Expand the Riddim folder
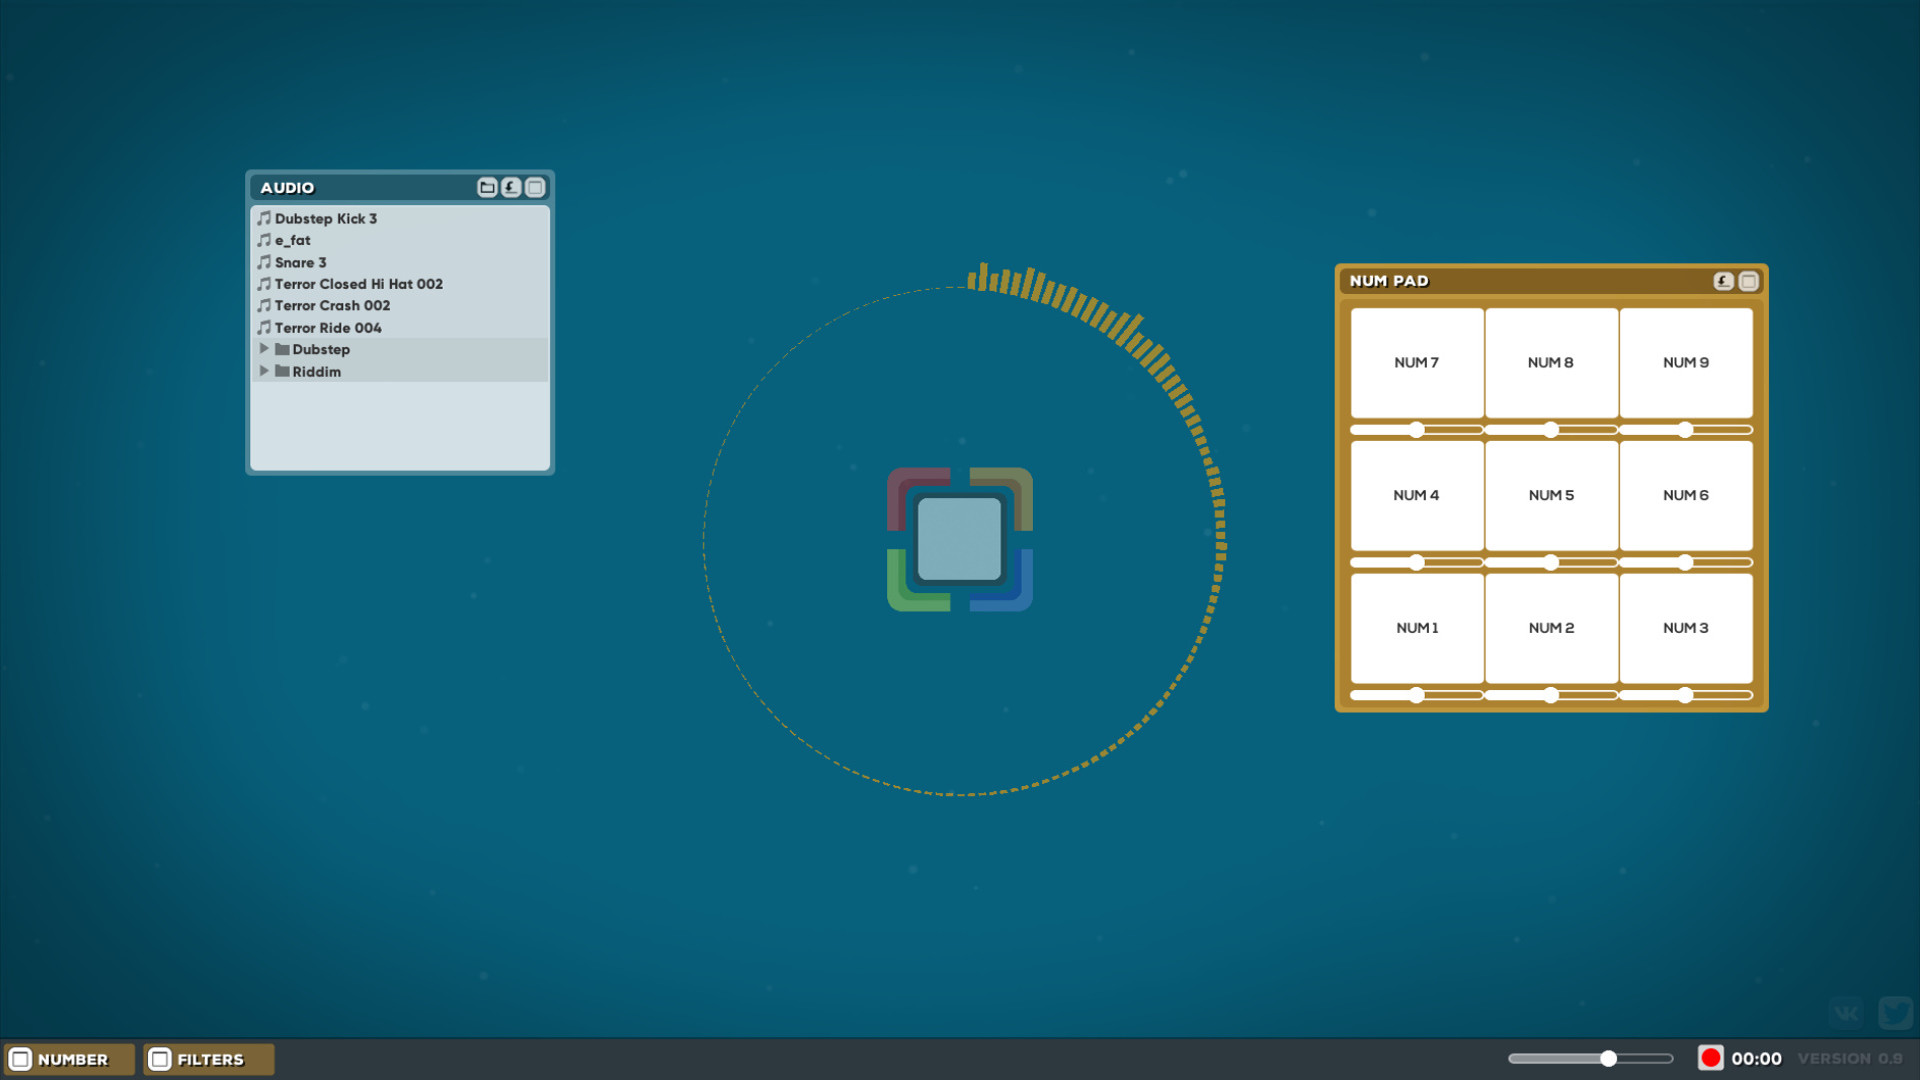This screenshot has width=1920, height=1080. click(x=262, y=371)
